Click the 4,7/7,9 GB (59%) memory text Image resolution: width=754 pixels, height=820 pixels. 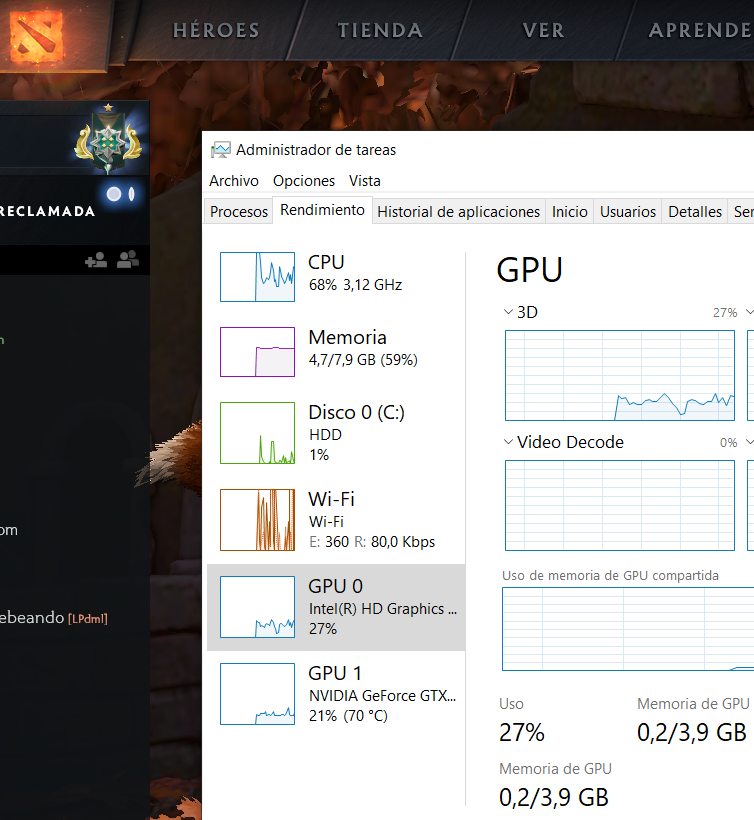point(363,360)
